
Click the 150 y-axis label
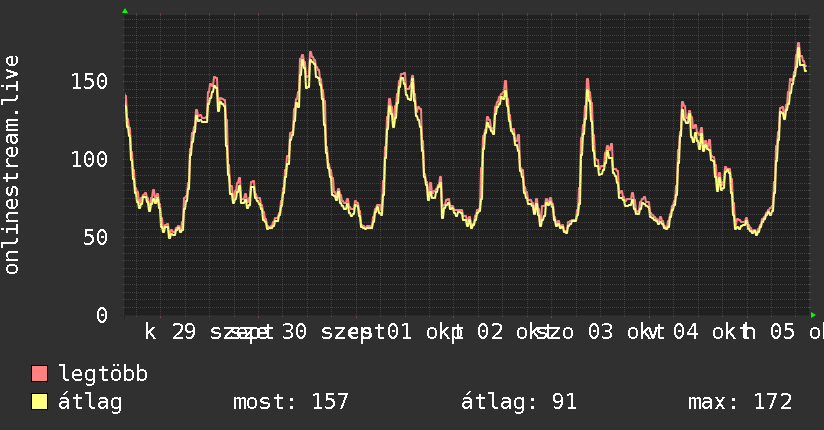[89, 81]
